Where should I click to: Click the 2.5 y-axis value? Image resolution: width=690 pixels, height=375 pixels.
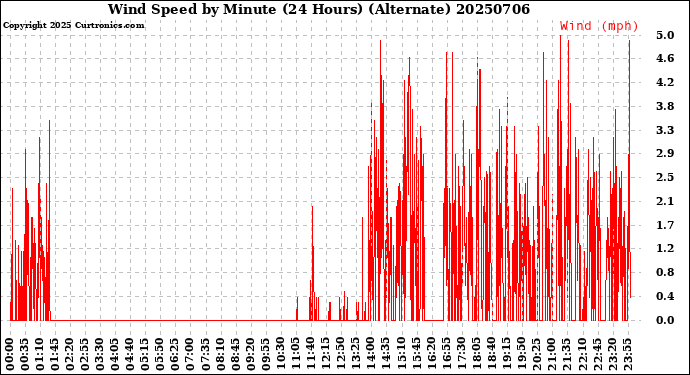pyautogui.click(x=665, y=177)
